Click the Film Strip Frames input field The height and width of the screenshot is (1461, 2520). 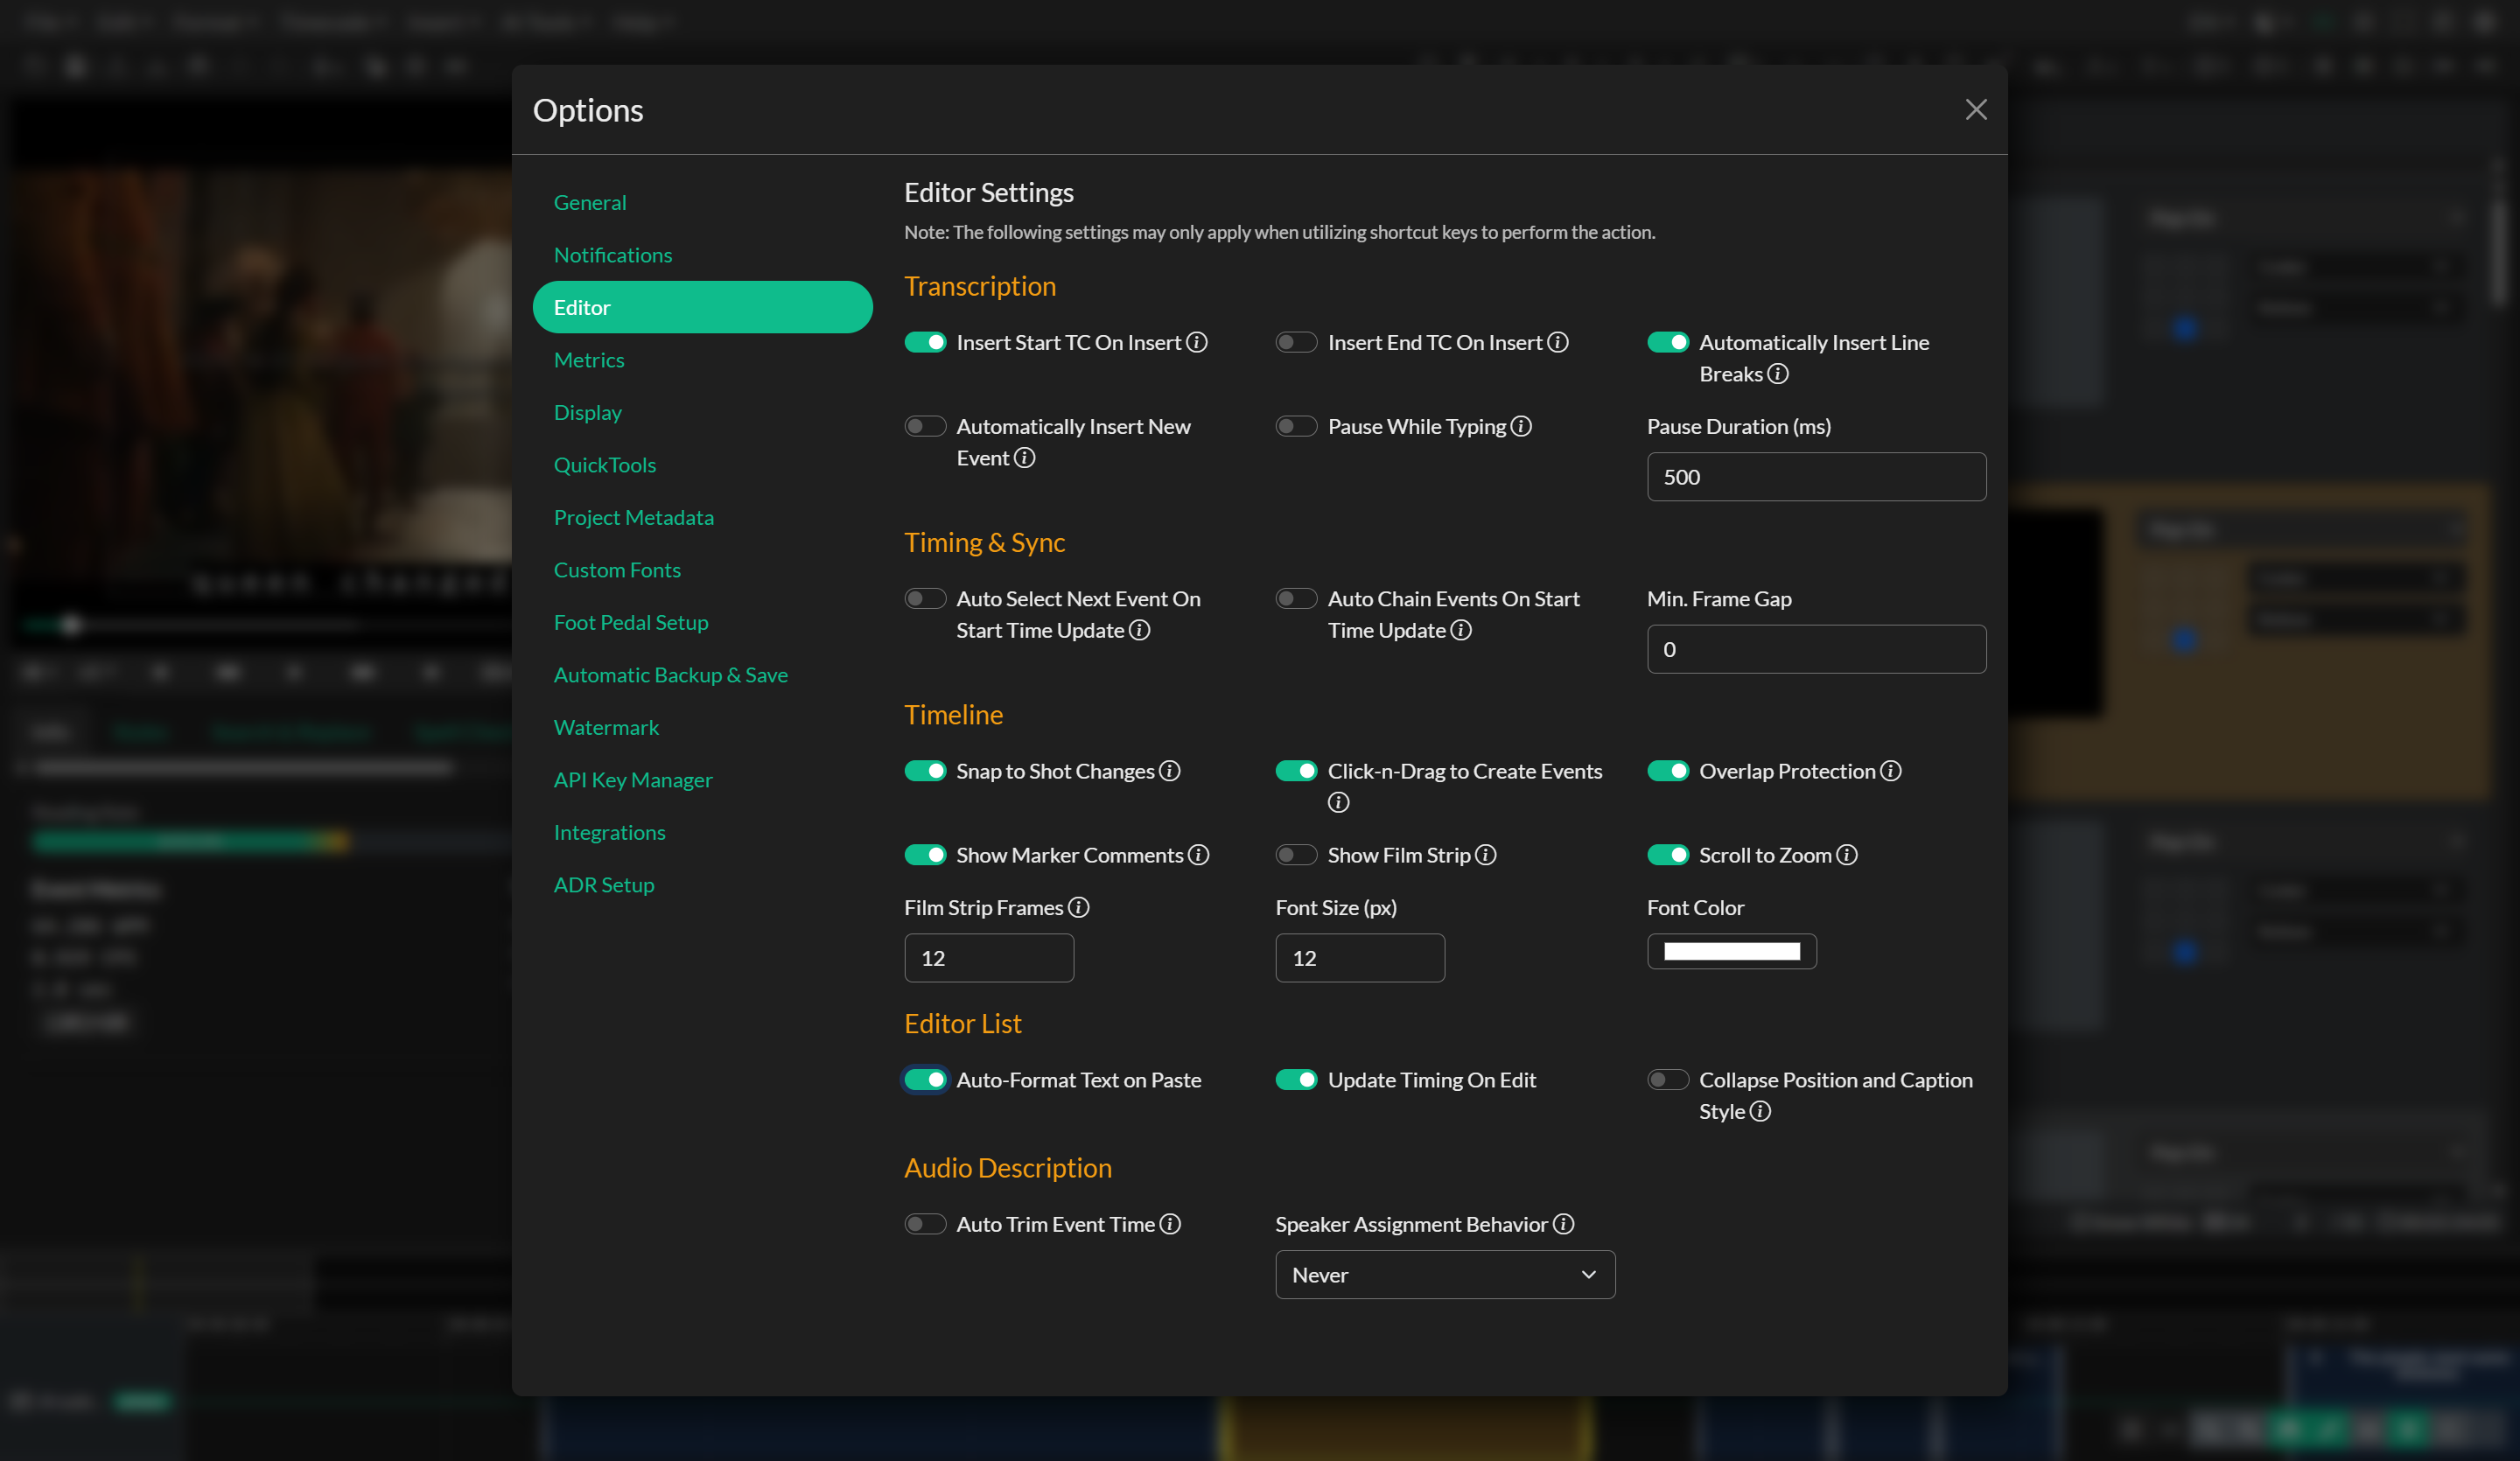point(989,958)
